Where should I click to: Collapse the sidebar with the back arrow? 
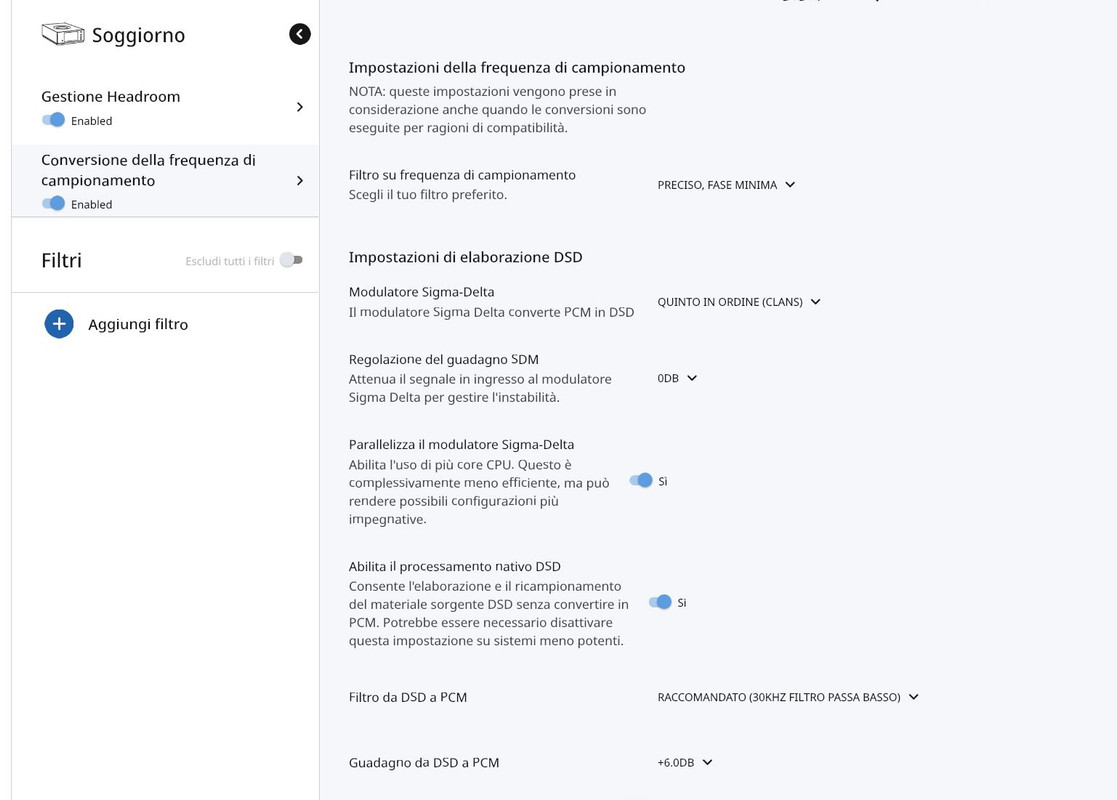[x=300, y=34]
